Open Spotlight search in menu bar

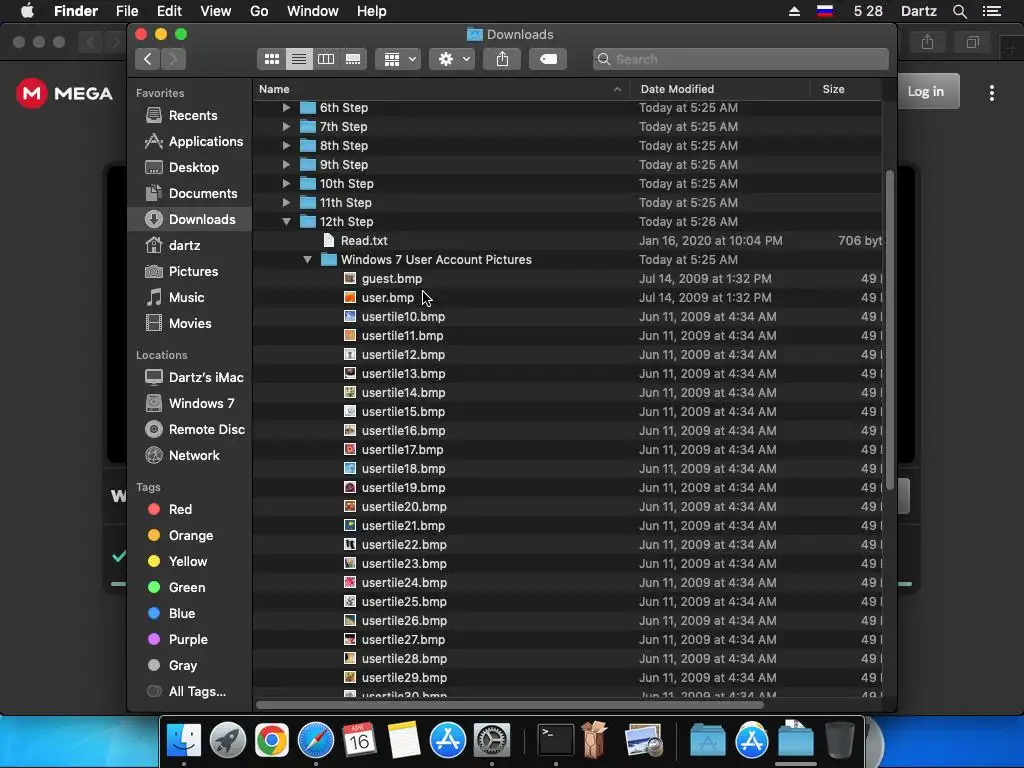[959, 11]
